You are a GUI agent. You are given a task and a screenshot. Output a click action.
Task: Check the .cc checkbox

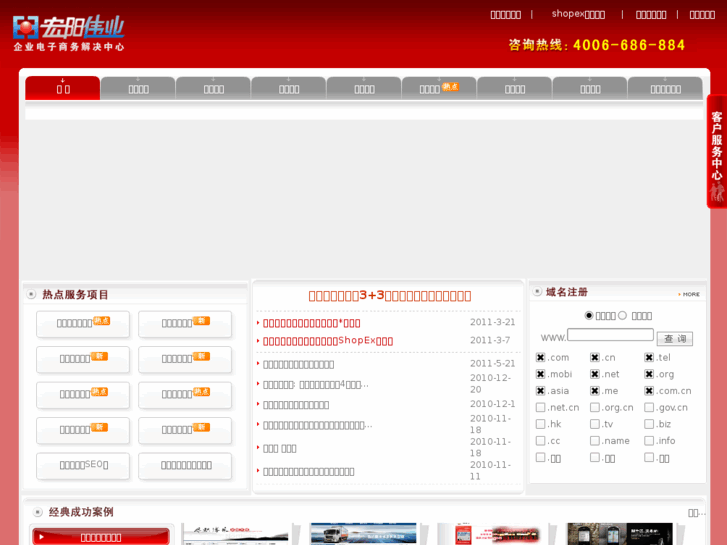coord(540,441)
